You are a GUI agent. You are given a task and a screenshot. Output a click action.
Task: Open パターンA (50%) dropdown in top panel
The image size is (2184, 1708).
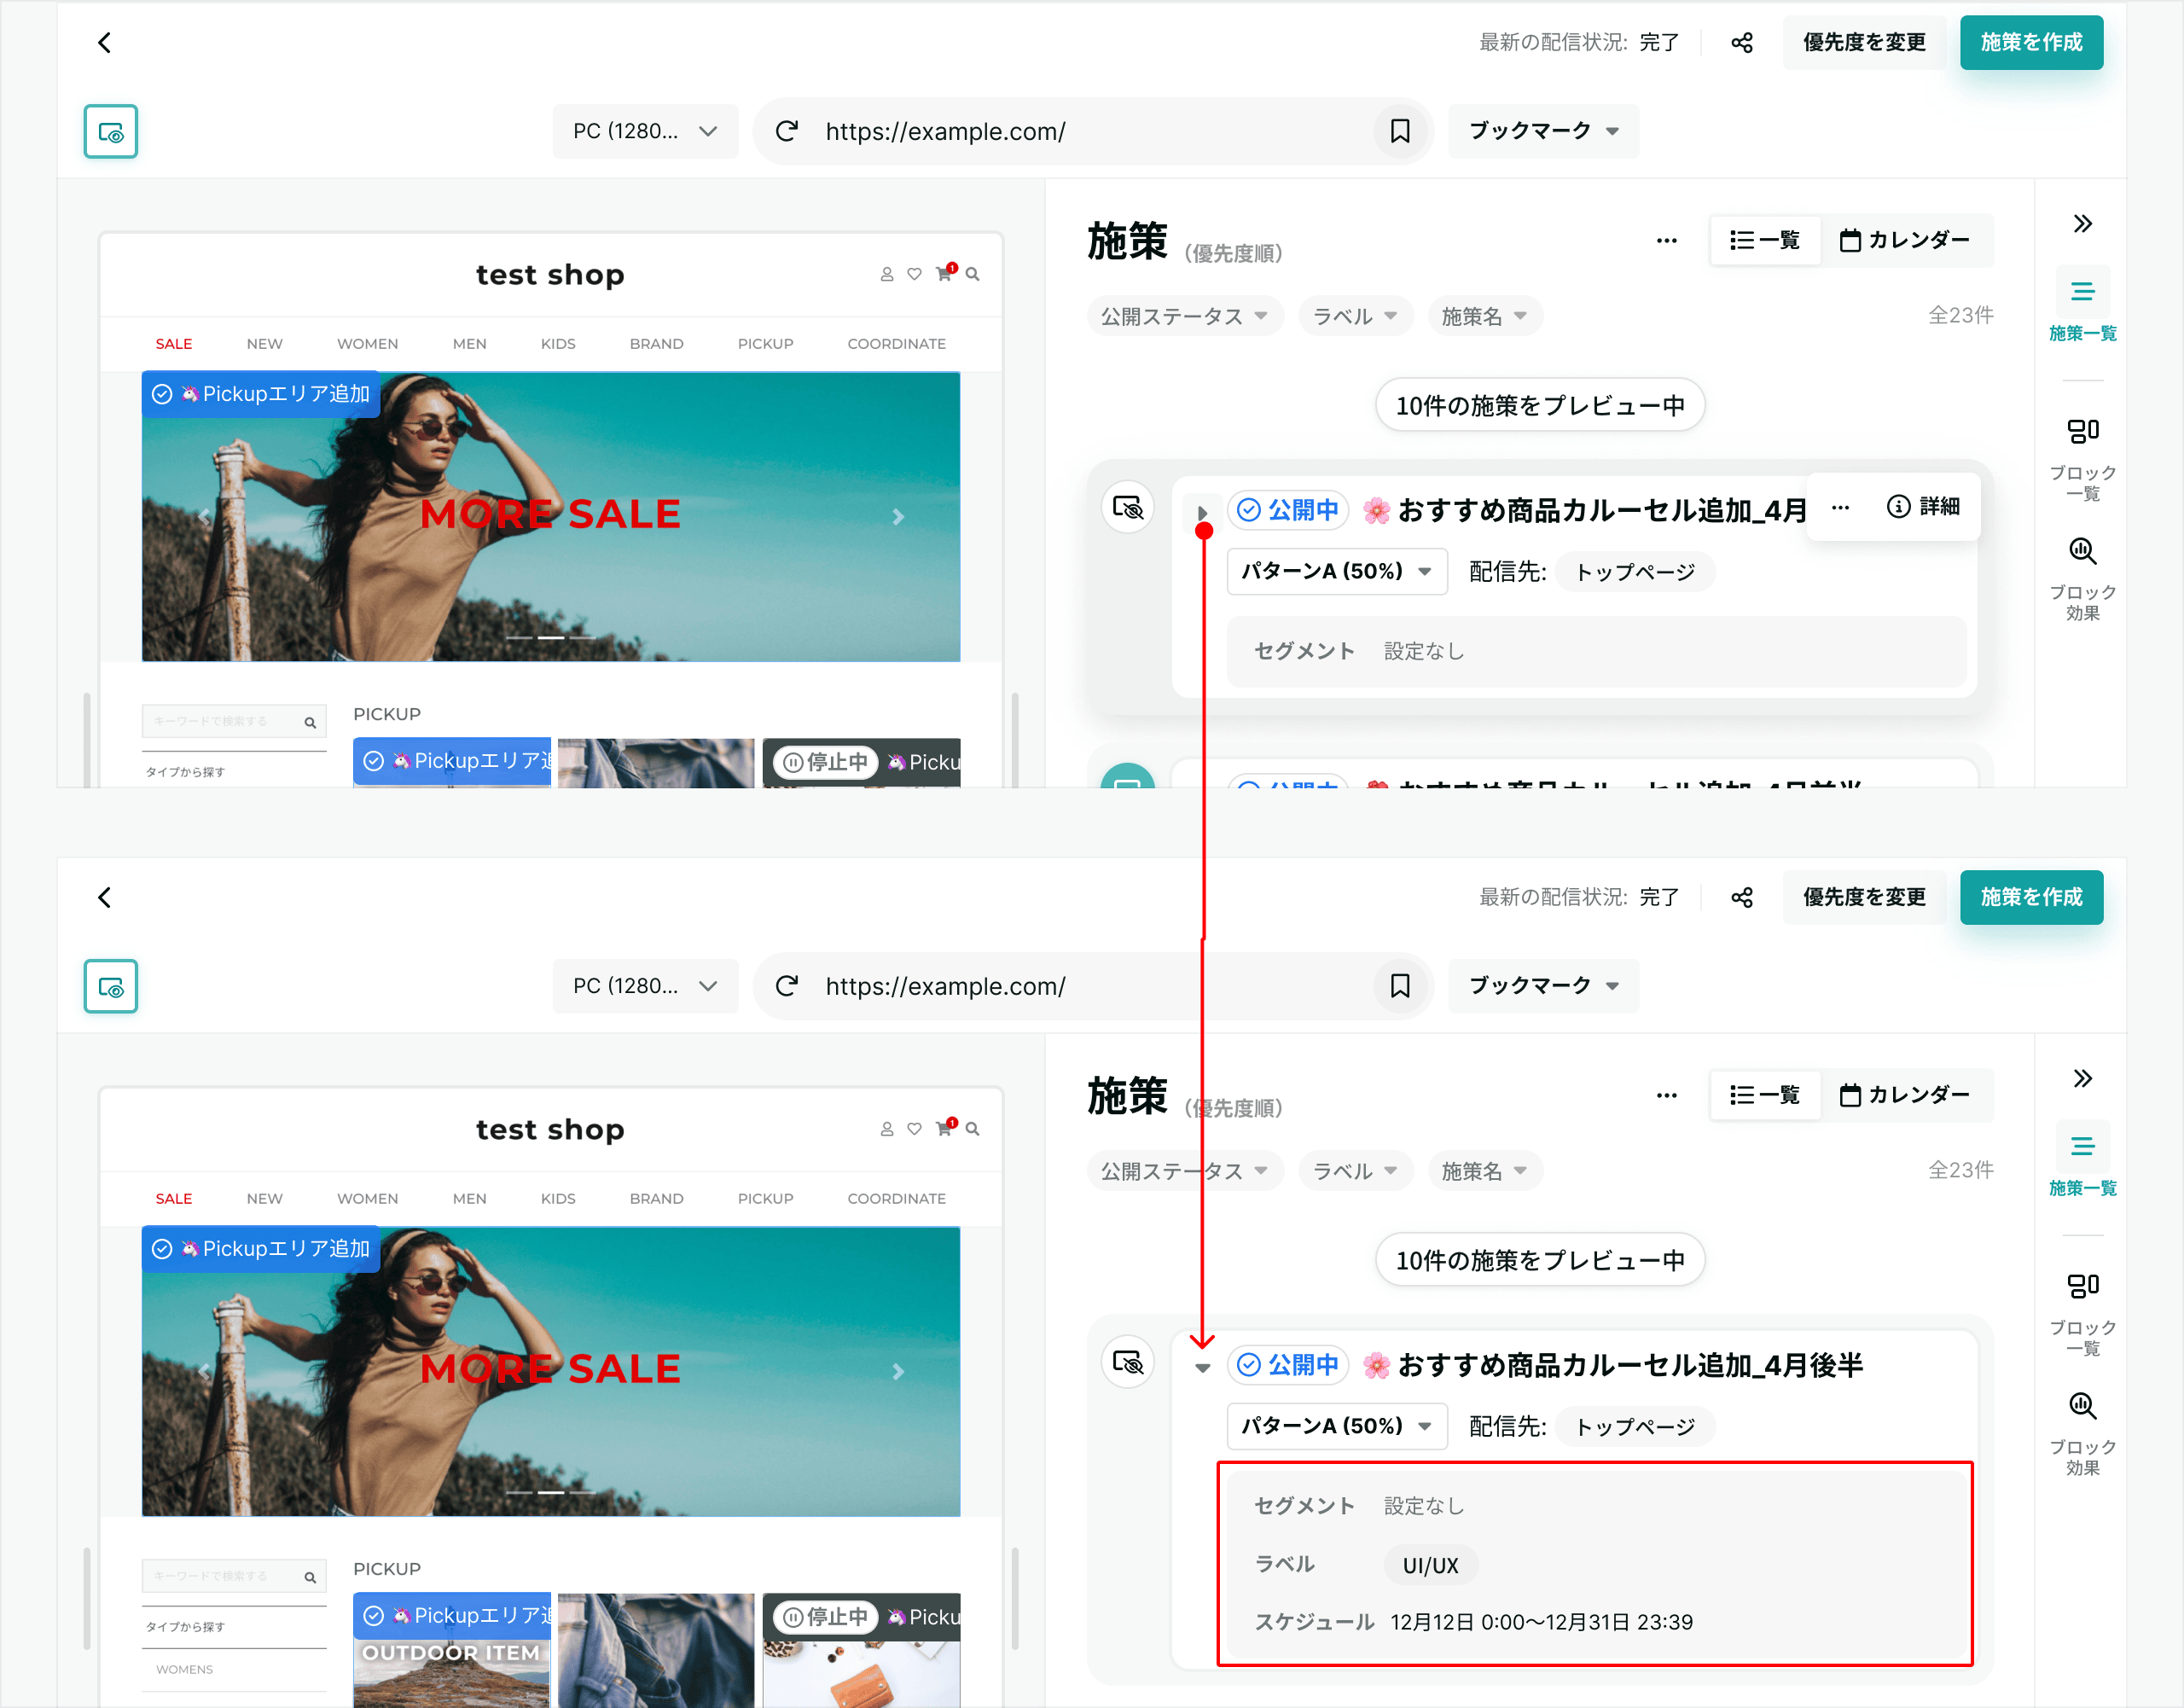click(1337, 571)
